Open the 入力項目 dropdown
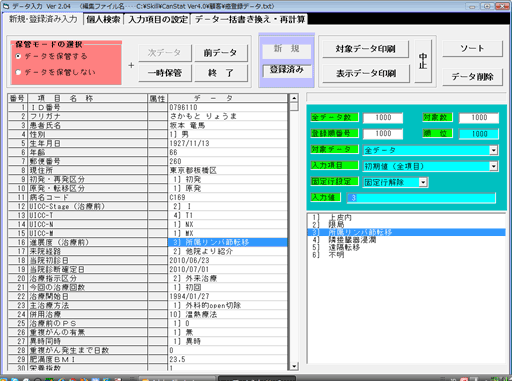The image size is (512, 381). tap(494, 166)
